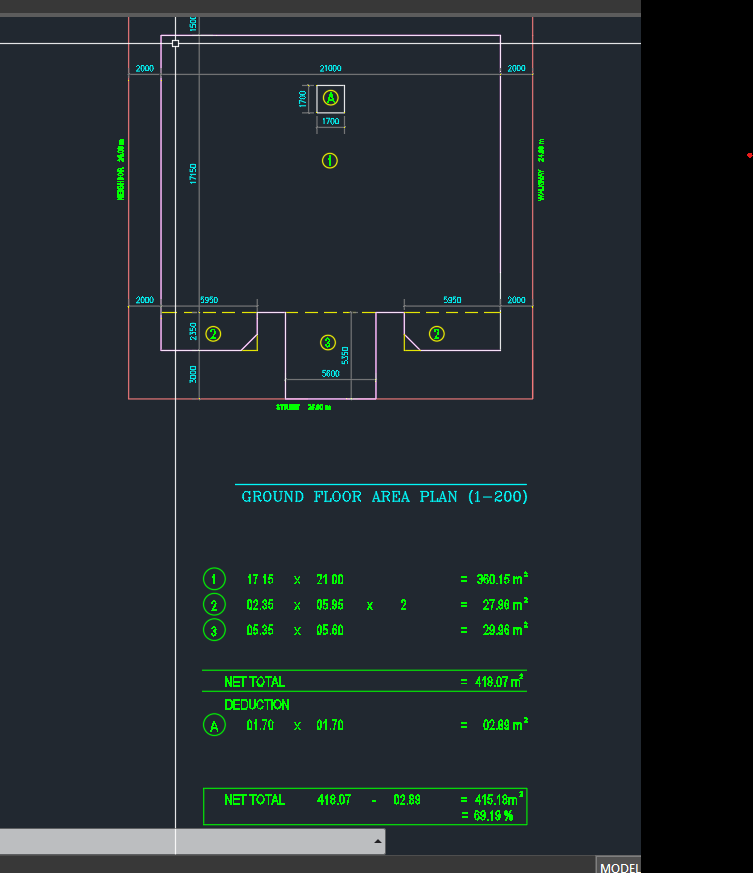Select the 17150 vertical dimension text
The image size is (753, 873).
coord(193,174)
